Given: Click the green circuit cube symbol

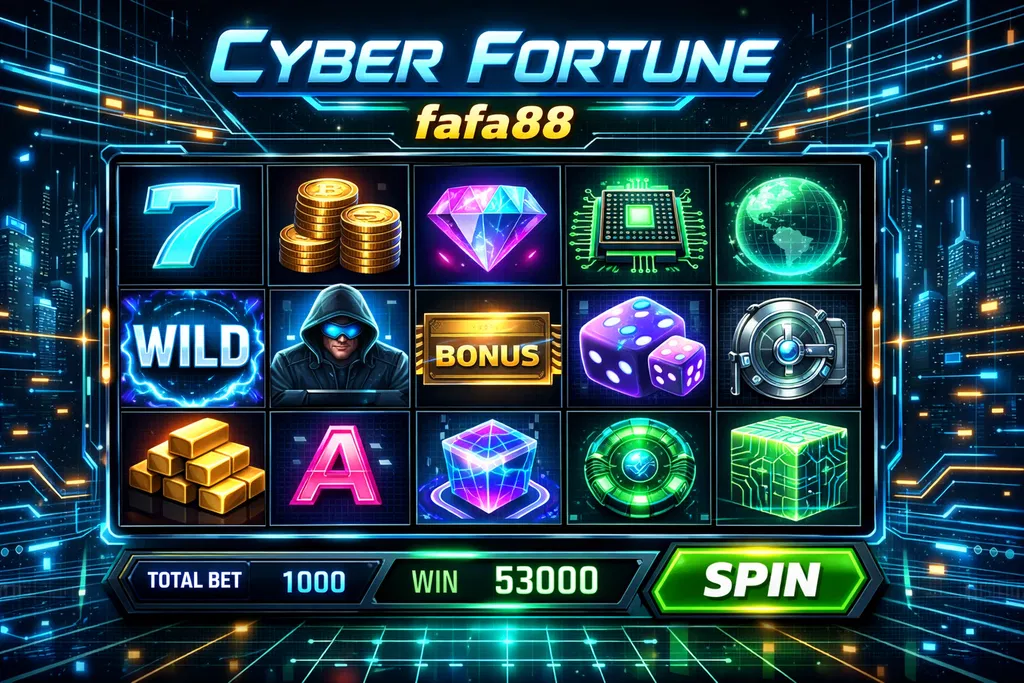Looking at the screenshot, I should tap(788, 468).
